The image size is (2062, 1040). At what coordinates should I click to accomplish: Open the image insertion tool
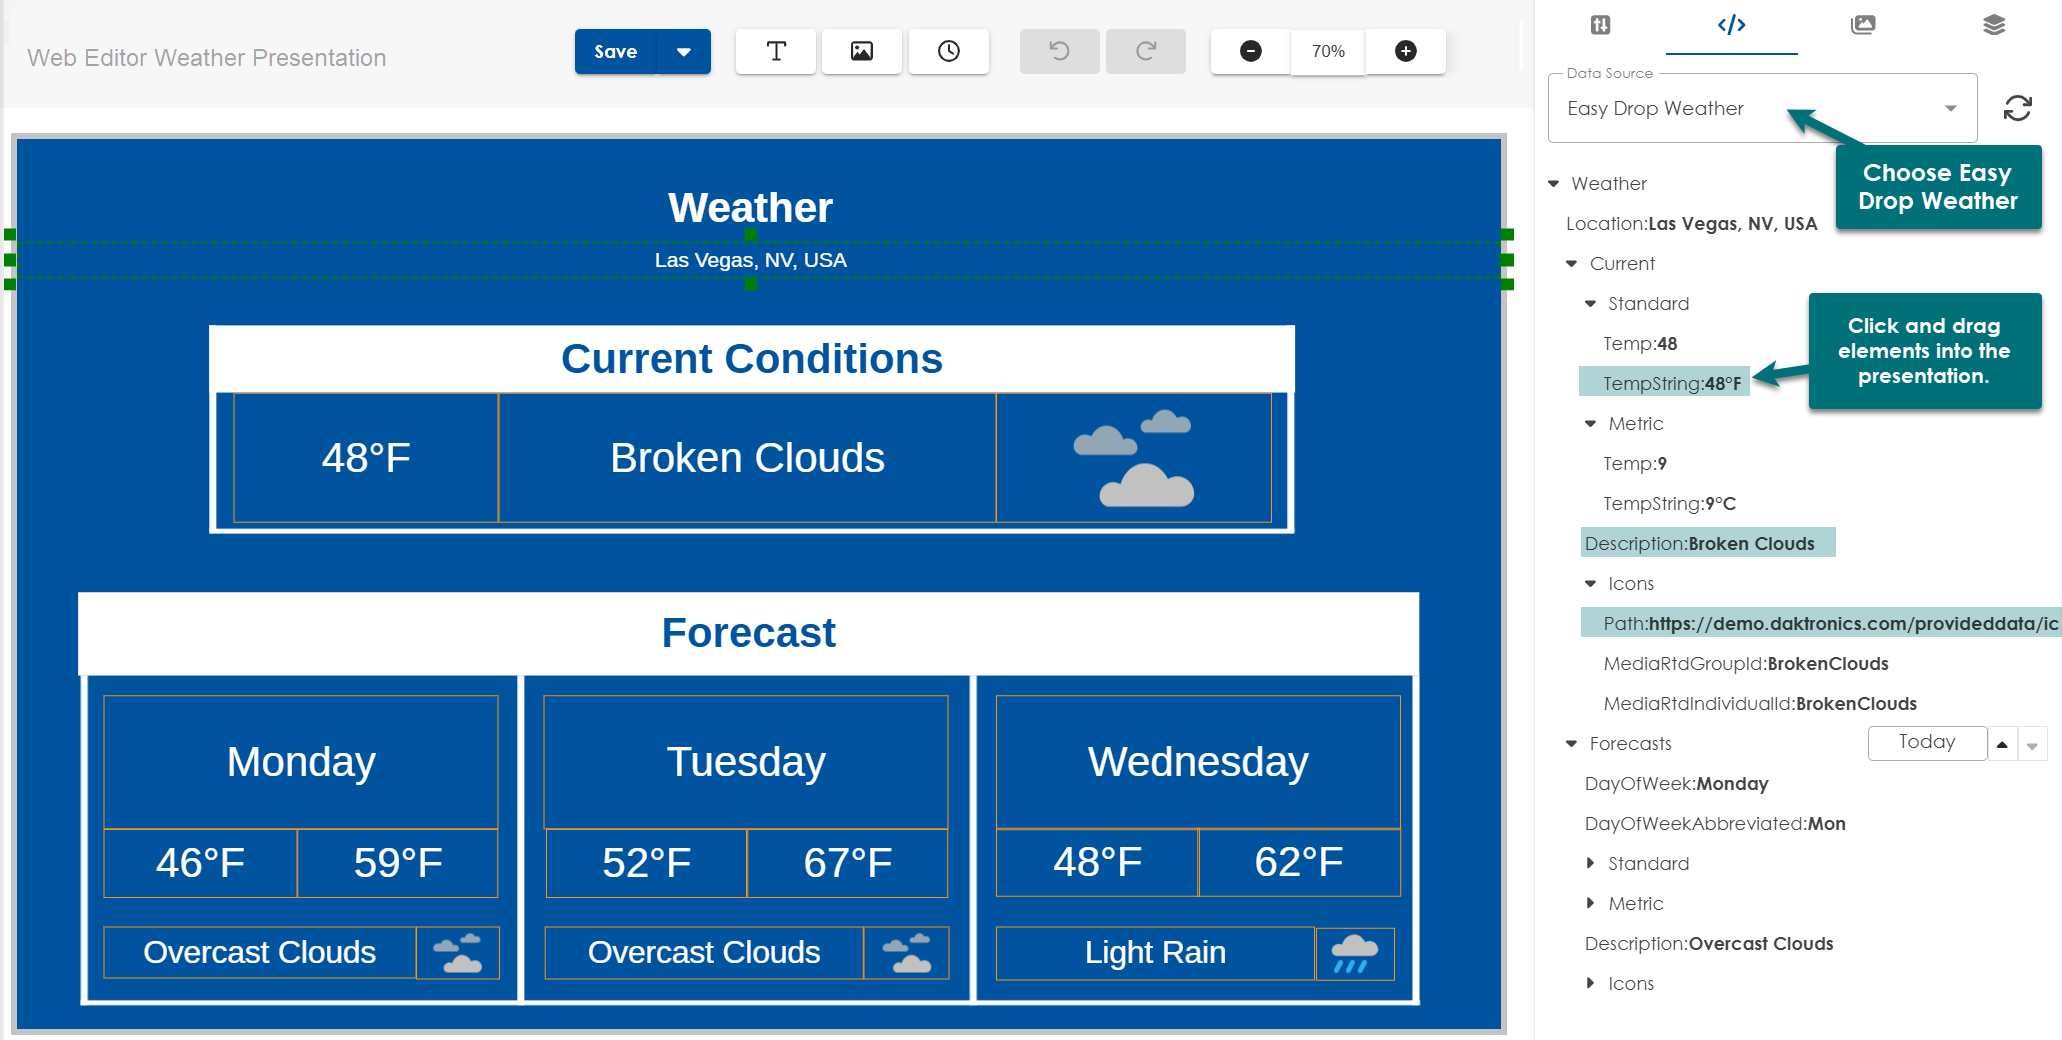coord(861,51)
